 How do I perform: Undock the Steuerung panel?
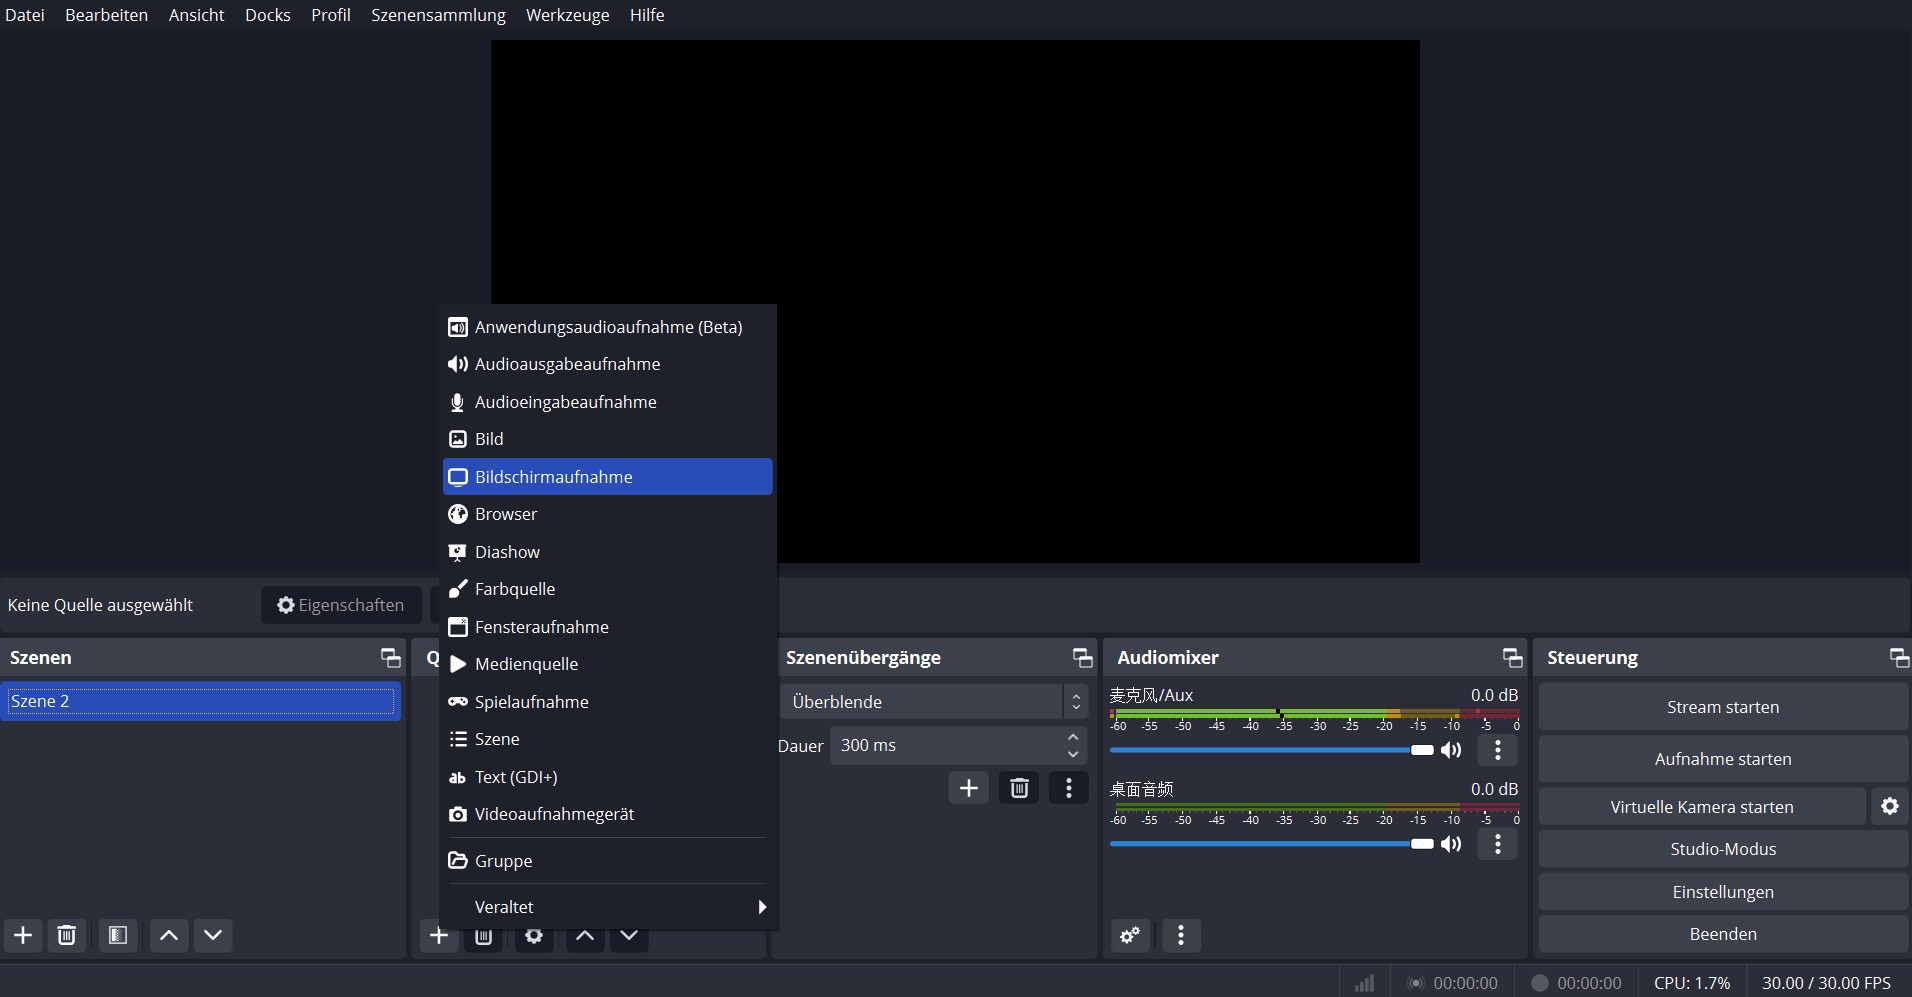pyautogui.click(x=1898, y=657)
